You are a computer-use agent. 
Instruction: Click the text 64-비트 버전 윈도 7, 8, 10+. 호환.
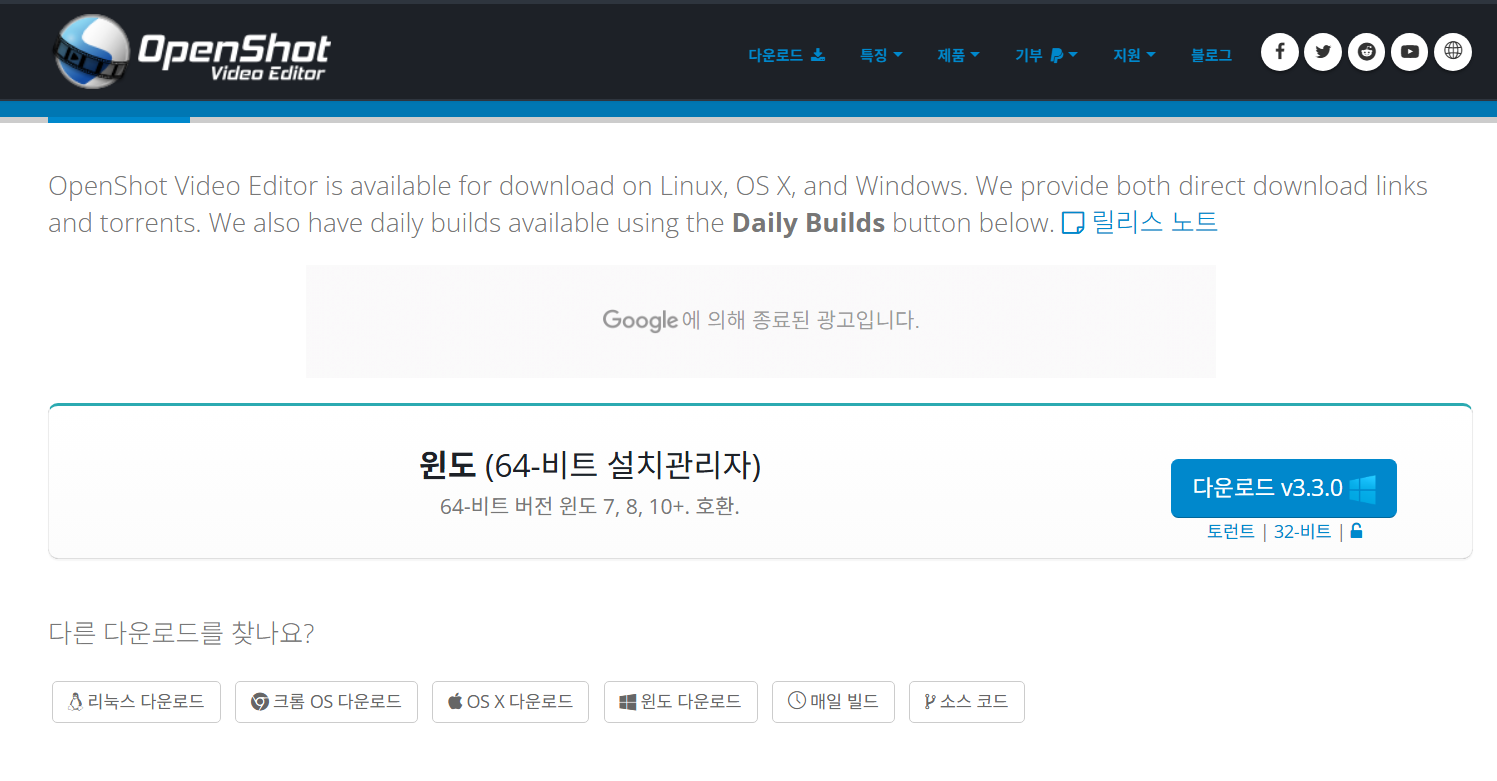590,506
